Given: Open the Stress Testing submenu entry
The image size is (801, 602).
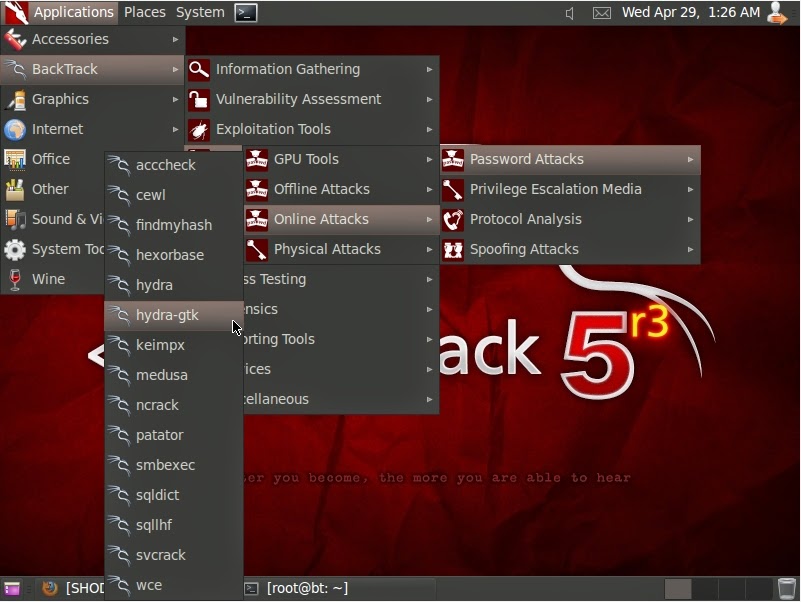Looking at the screenshot, I should tap(341, 280).
